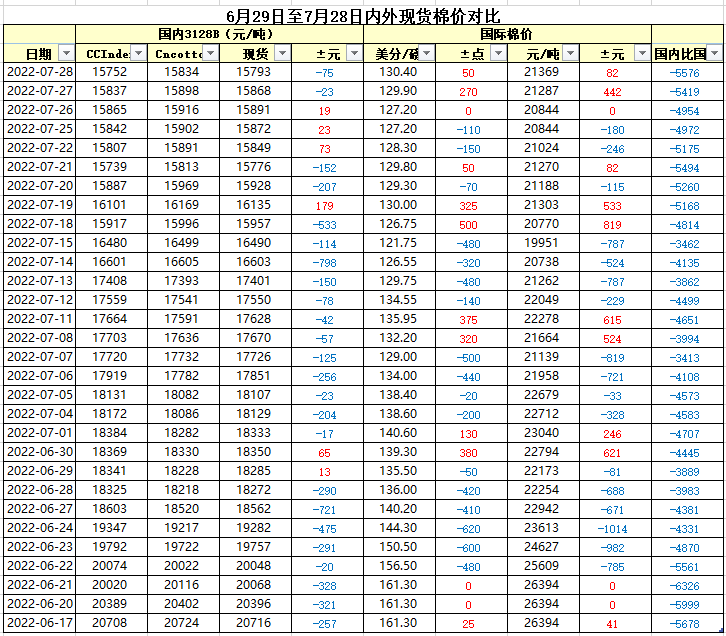Select CCIndex value 20708
Viewport: 726px width, 636px height.
click(112, 623)
